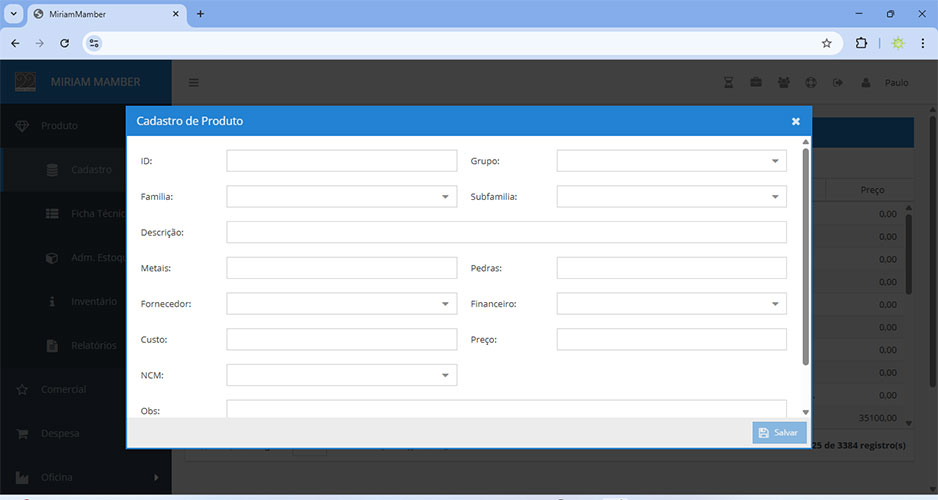
Task: Click the Miriam Mamber logo icon
Action: [25, 82]
